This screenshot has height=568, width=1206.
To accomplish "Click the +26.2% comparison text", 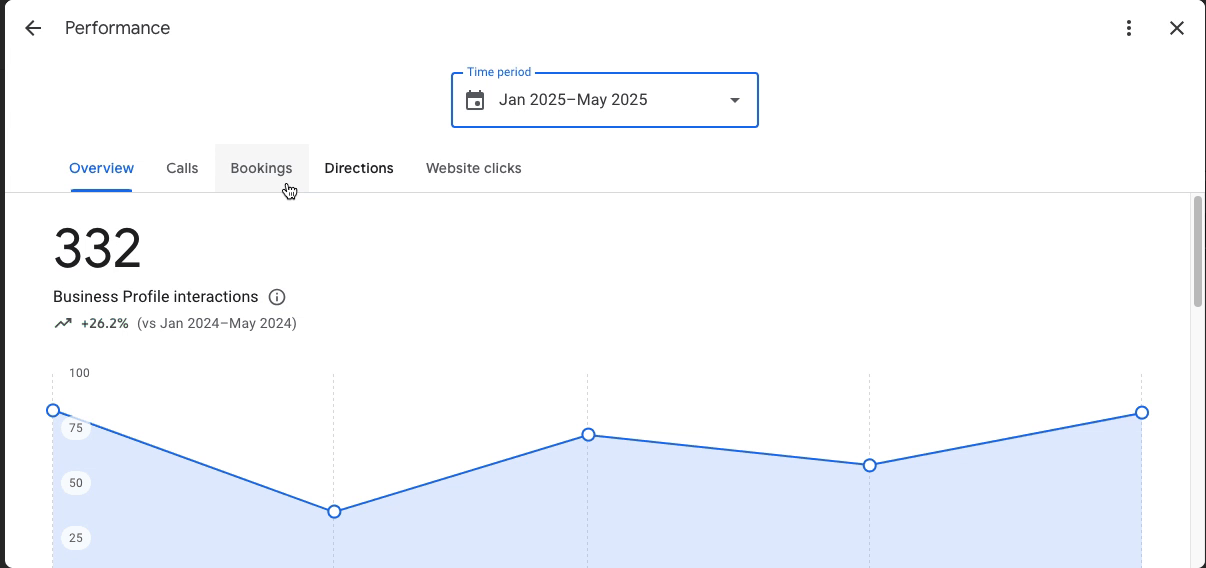I will (105, 323).
